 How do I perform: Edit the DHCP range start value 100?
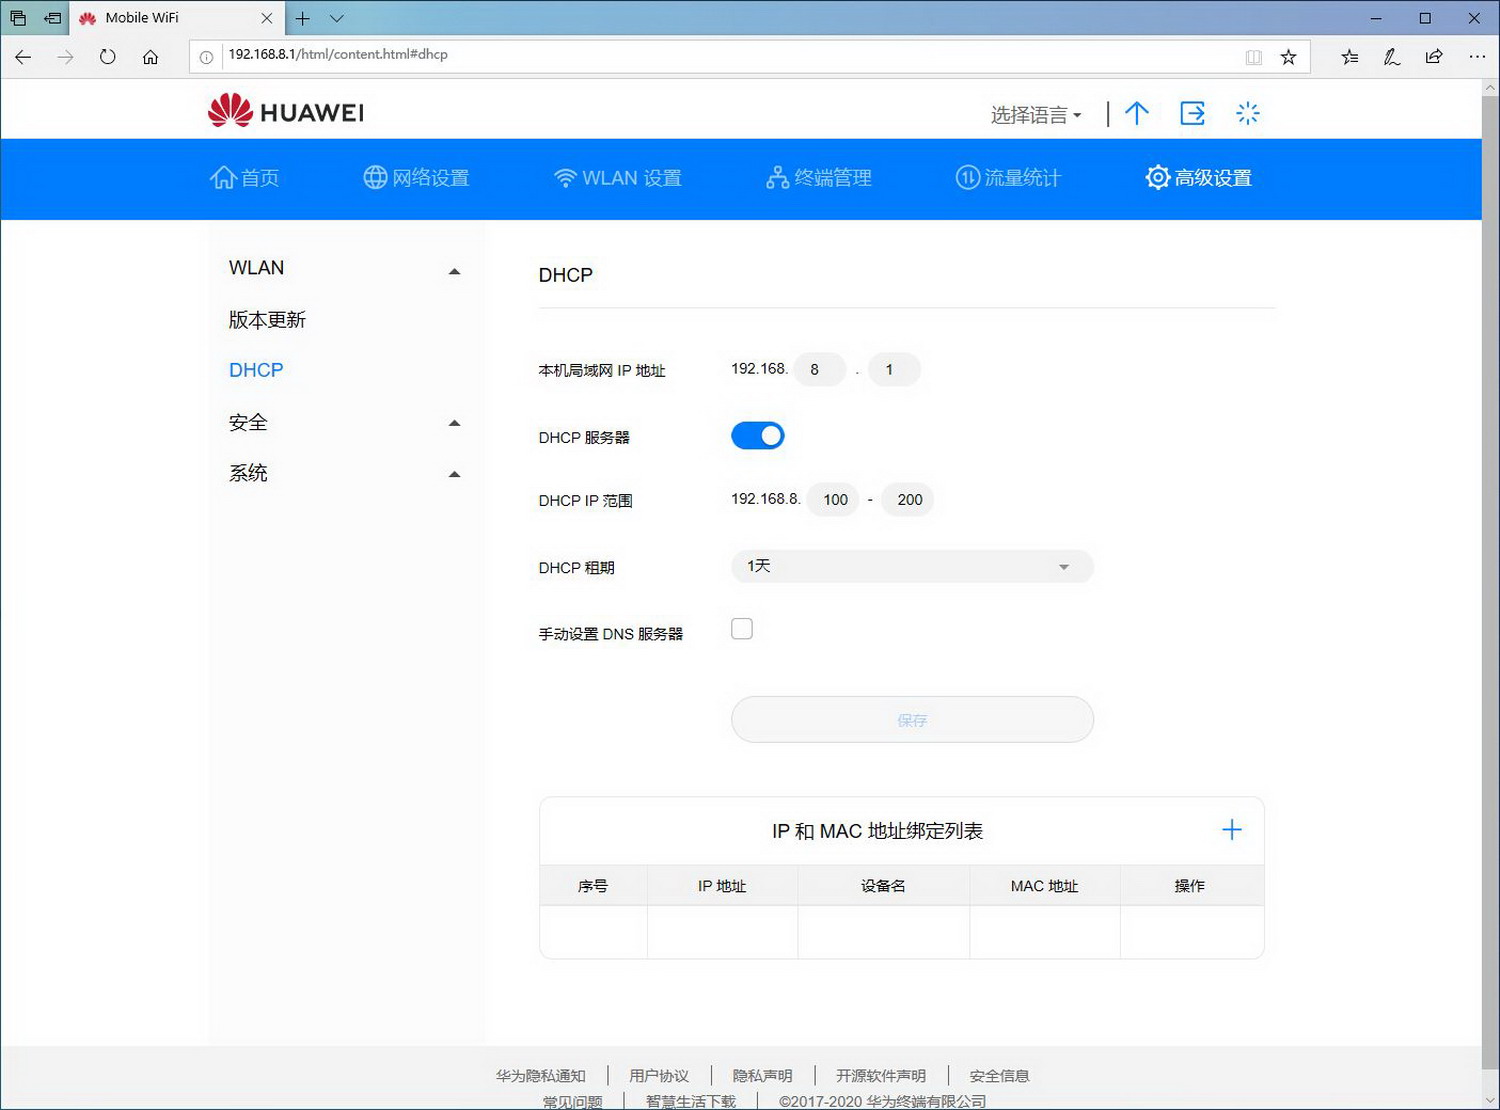pos(832,499)
